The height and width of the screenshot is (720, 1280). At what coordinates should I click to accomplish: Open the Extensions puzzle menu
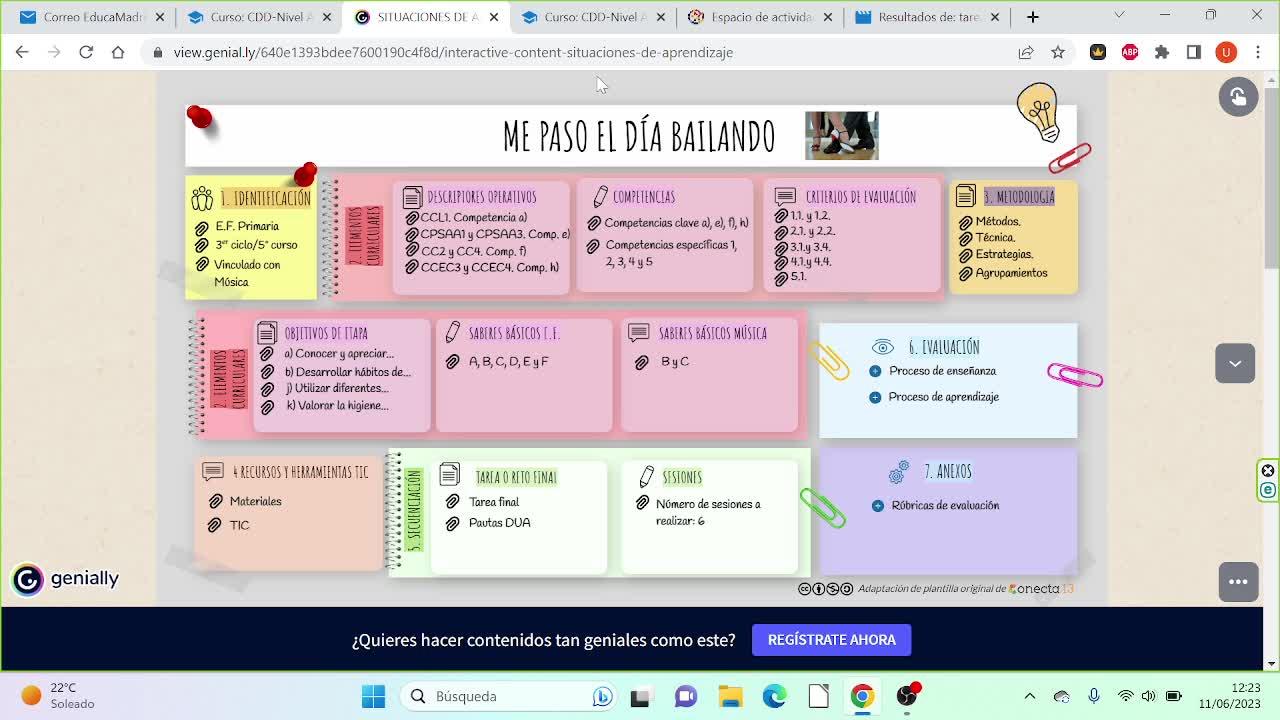tap(1162, 52)
